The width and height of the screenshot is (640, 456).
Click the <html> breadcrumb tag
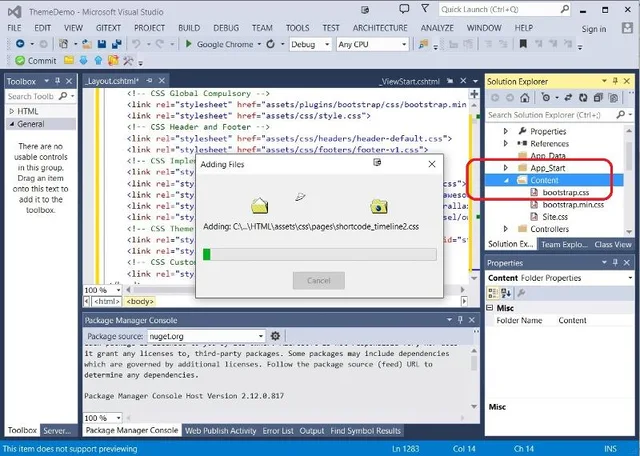(107, 301)
